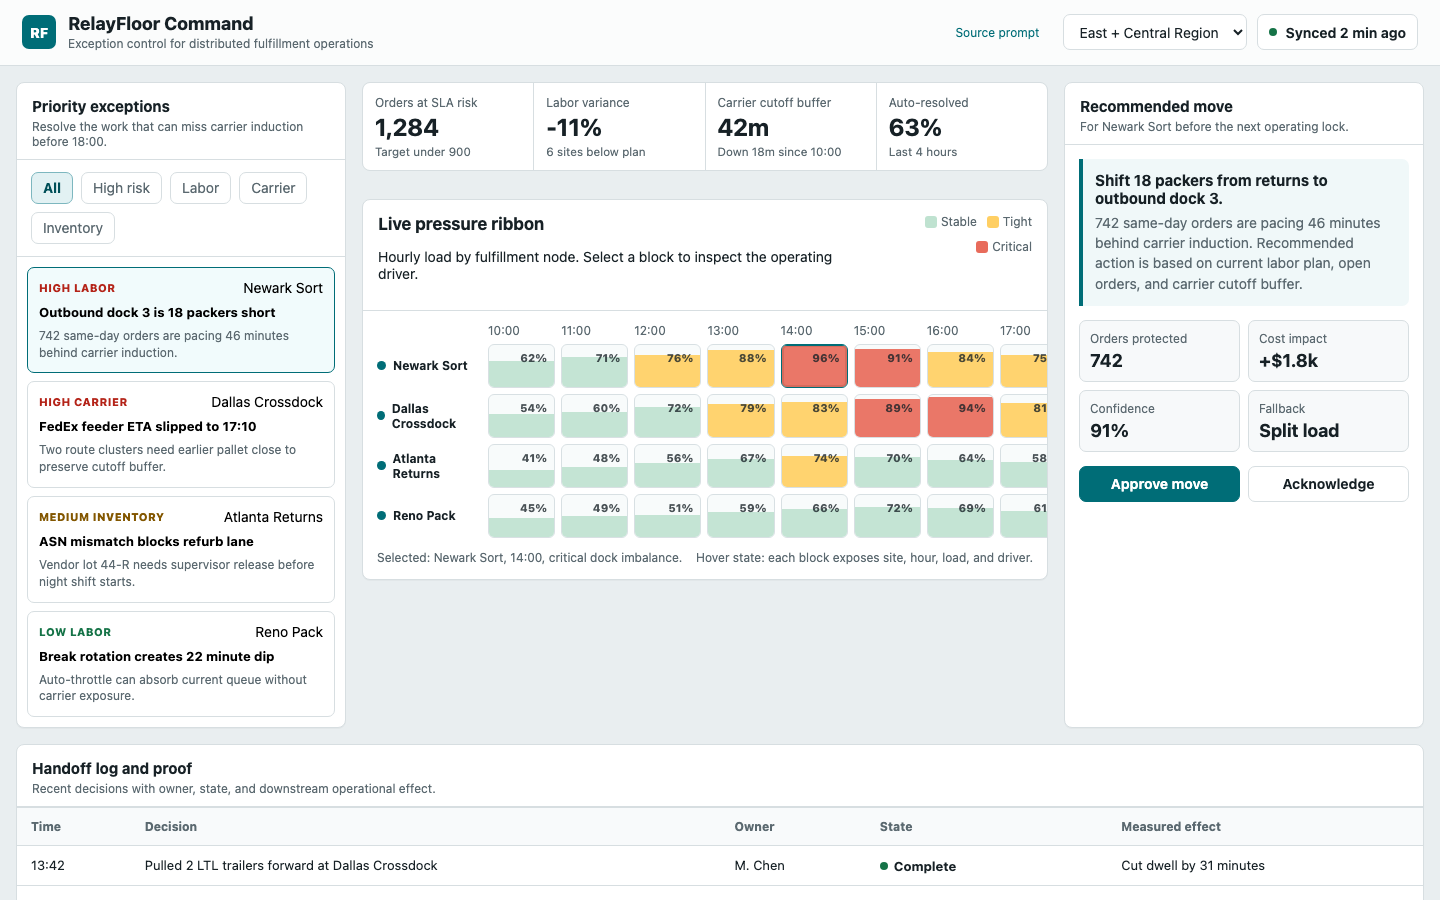The image size is (1440, 900).
Task: Select Reno Pack 12:00 block at 51%
Action: (x=667, y=516)
